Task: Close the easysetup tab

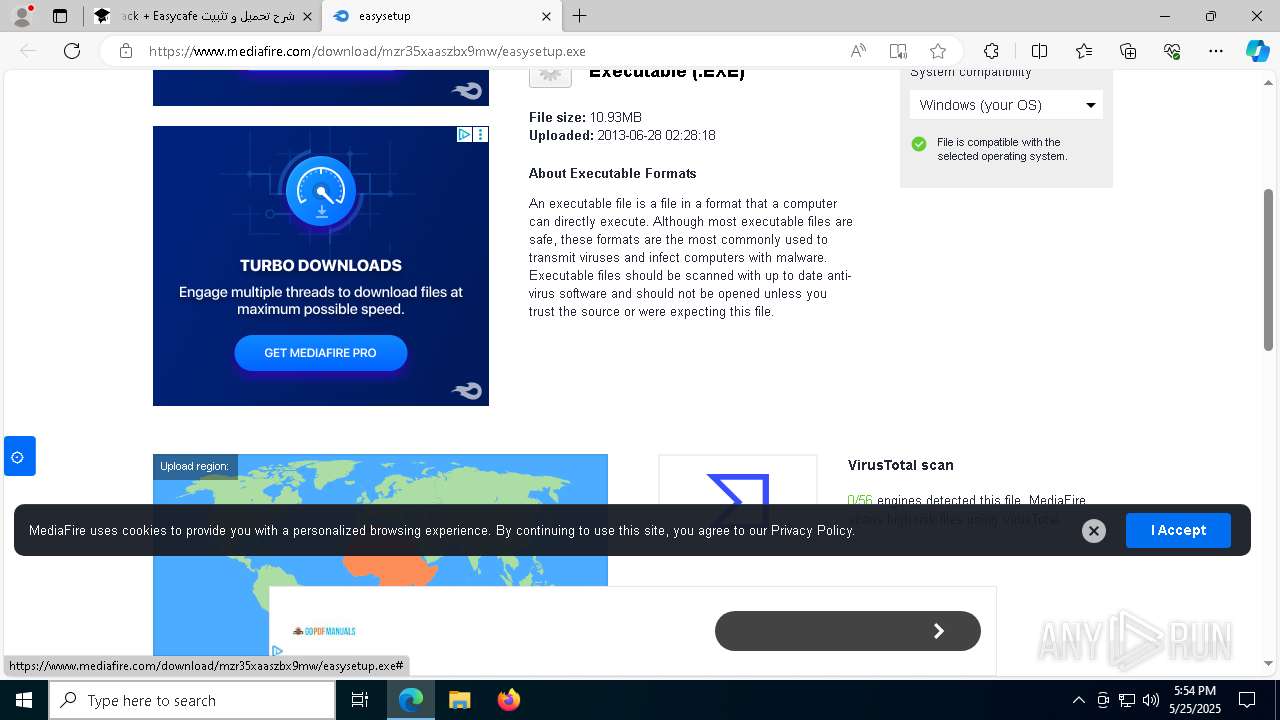Action: [546, 16]
